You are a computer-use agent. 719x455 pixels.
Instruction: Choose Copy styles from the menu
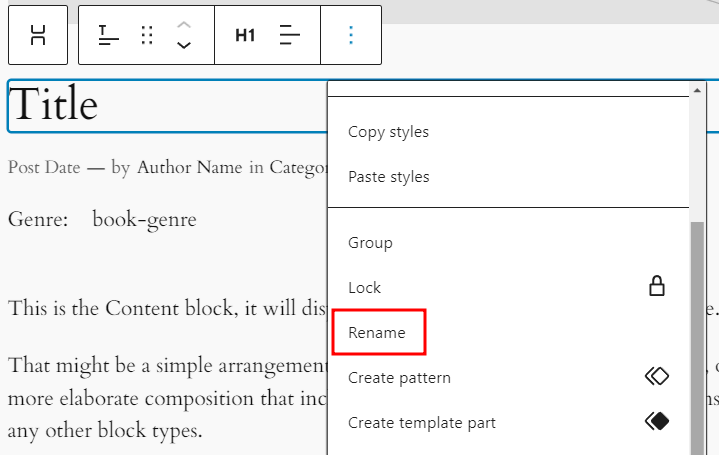point(388,132)
